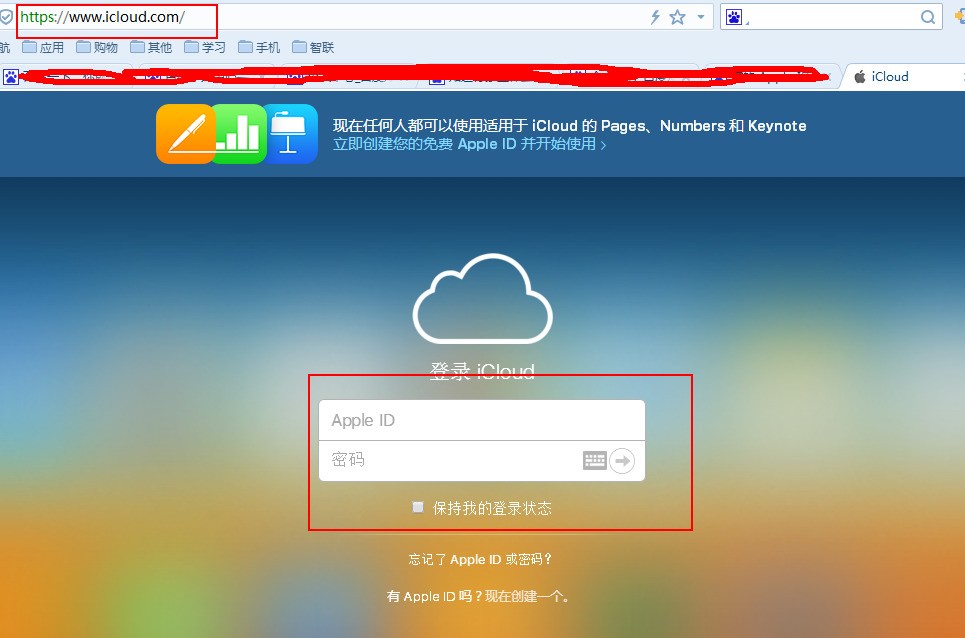Open the 其他 bookmarks folder
Viewport: 965px width, 638px height.
coord(151,47)
